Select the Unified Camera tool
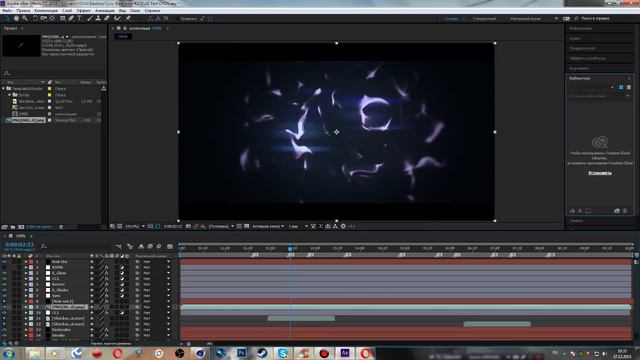This screenshot has height=360, width=640. click(x=44, y=18)
